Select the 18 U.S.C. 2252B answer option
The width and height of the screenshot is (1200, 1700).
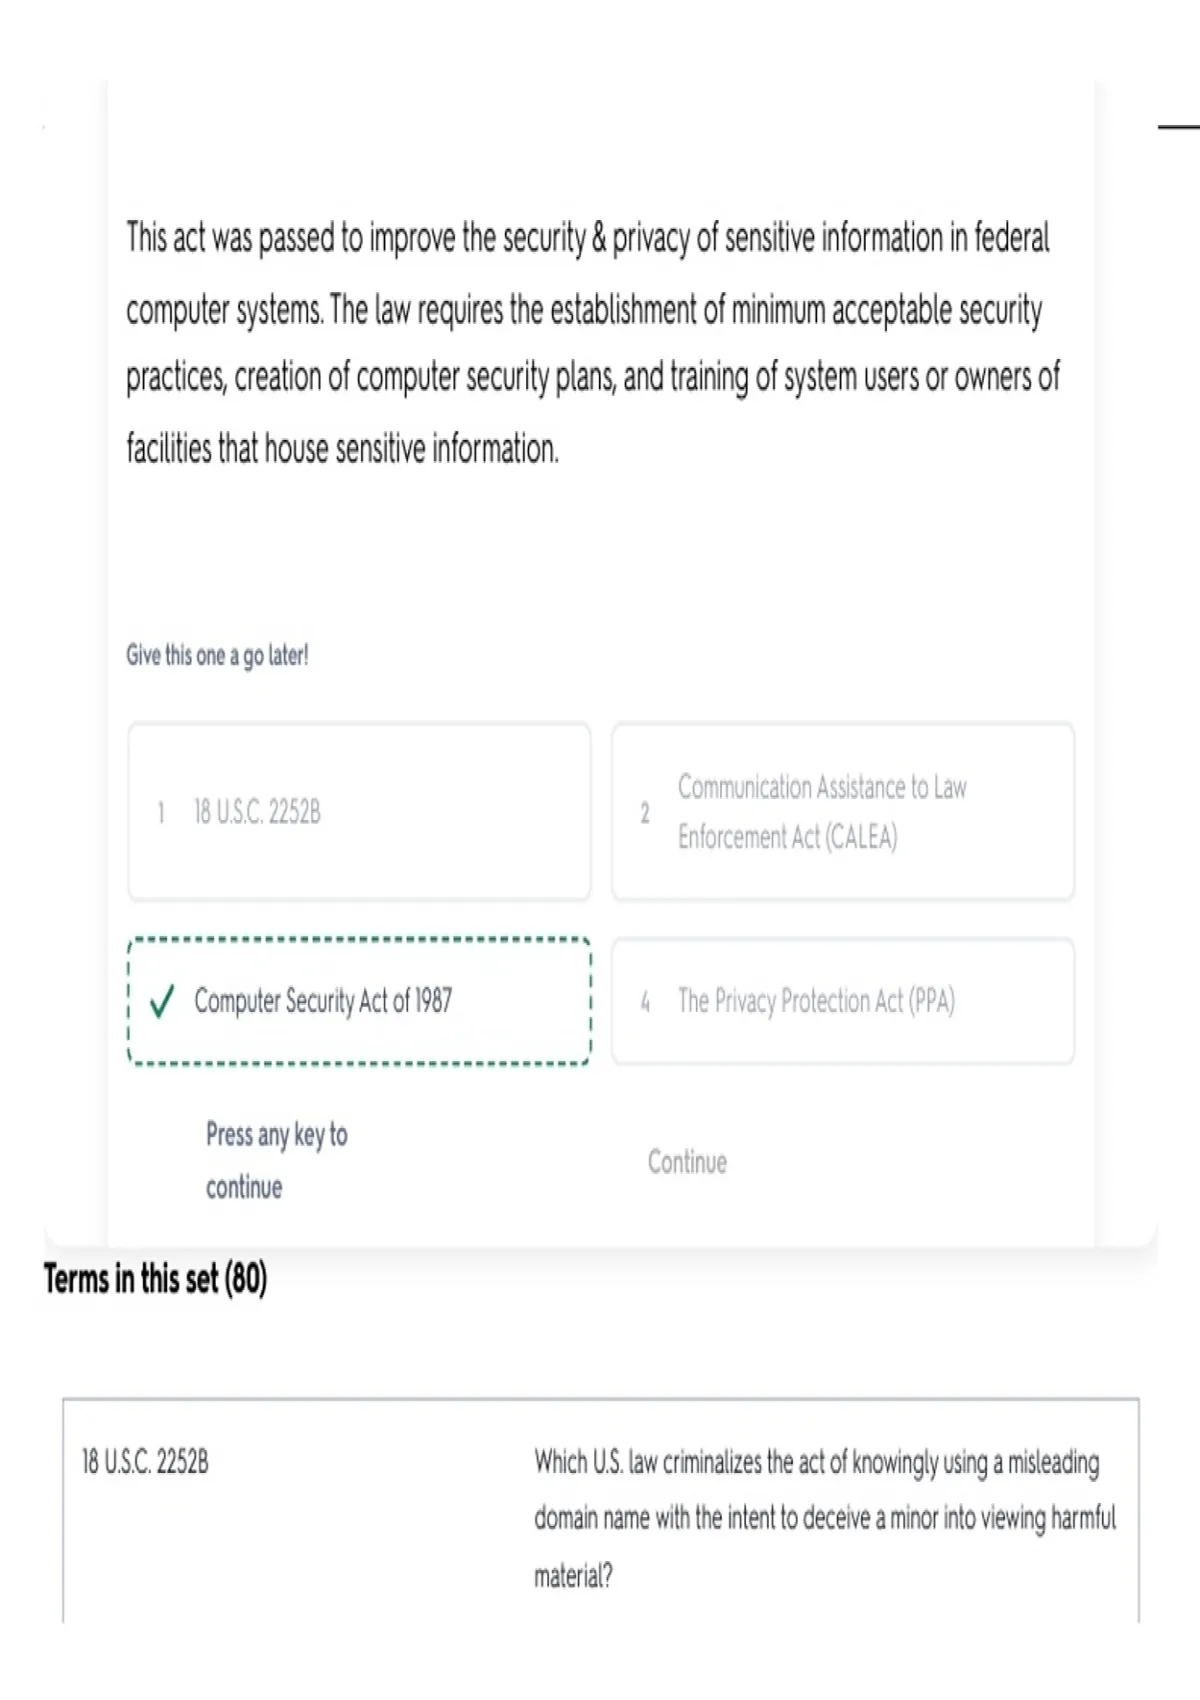[358, 812]
